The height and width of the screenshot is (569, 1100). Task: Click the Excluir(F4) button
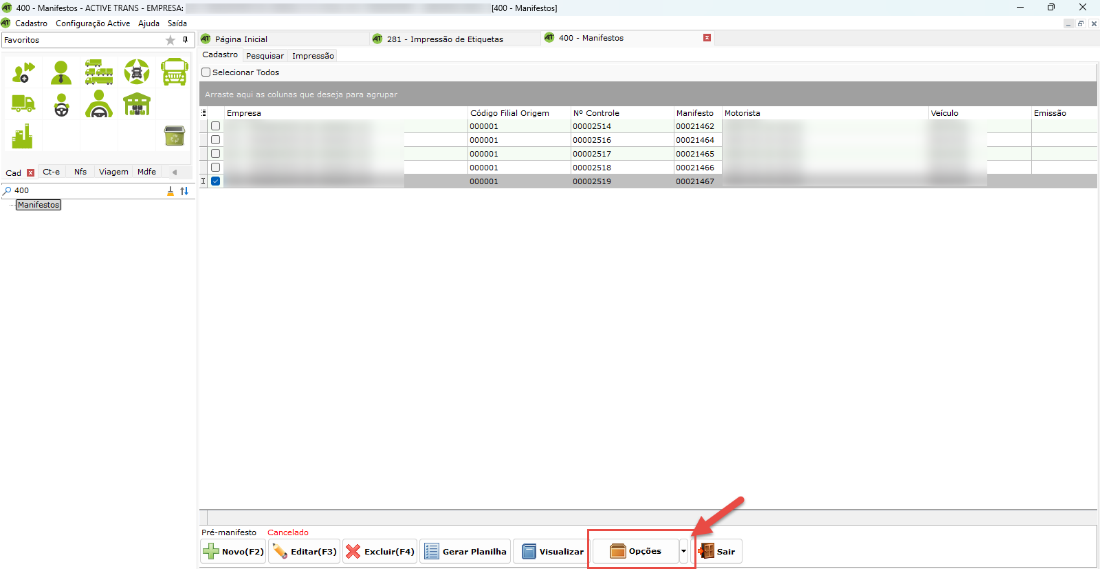pyautogui.click(x=380, y=551)
